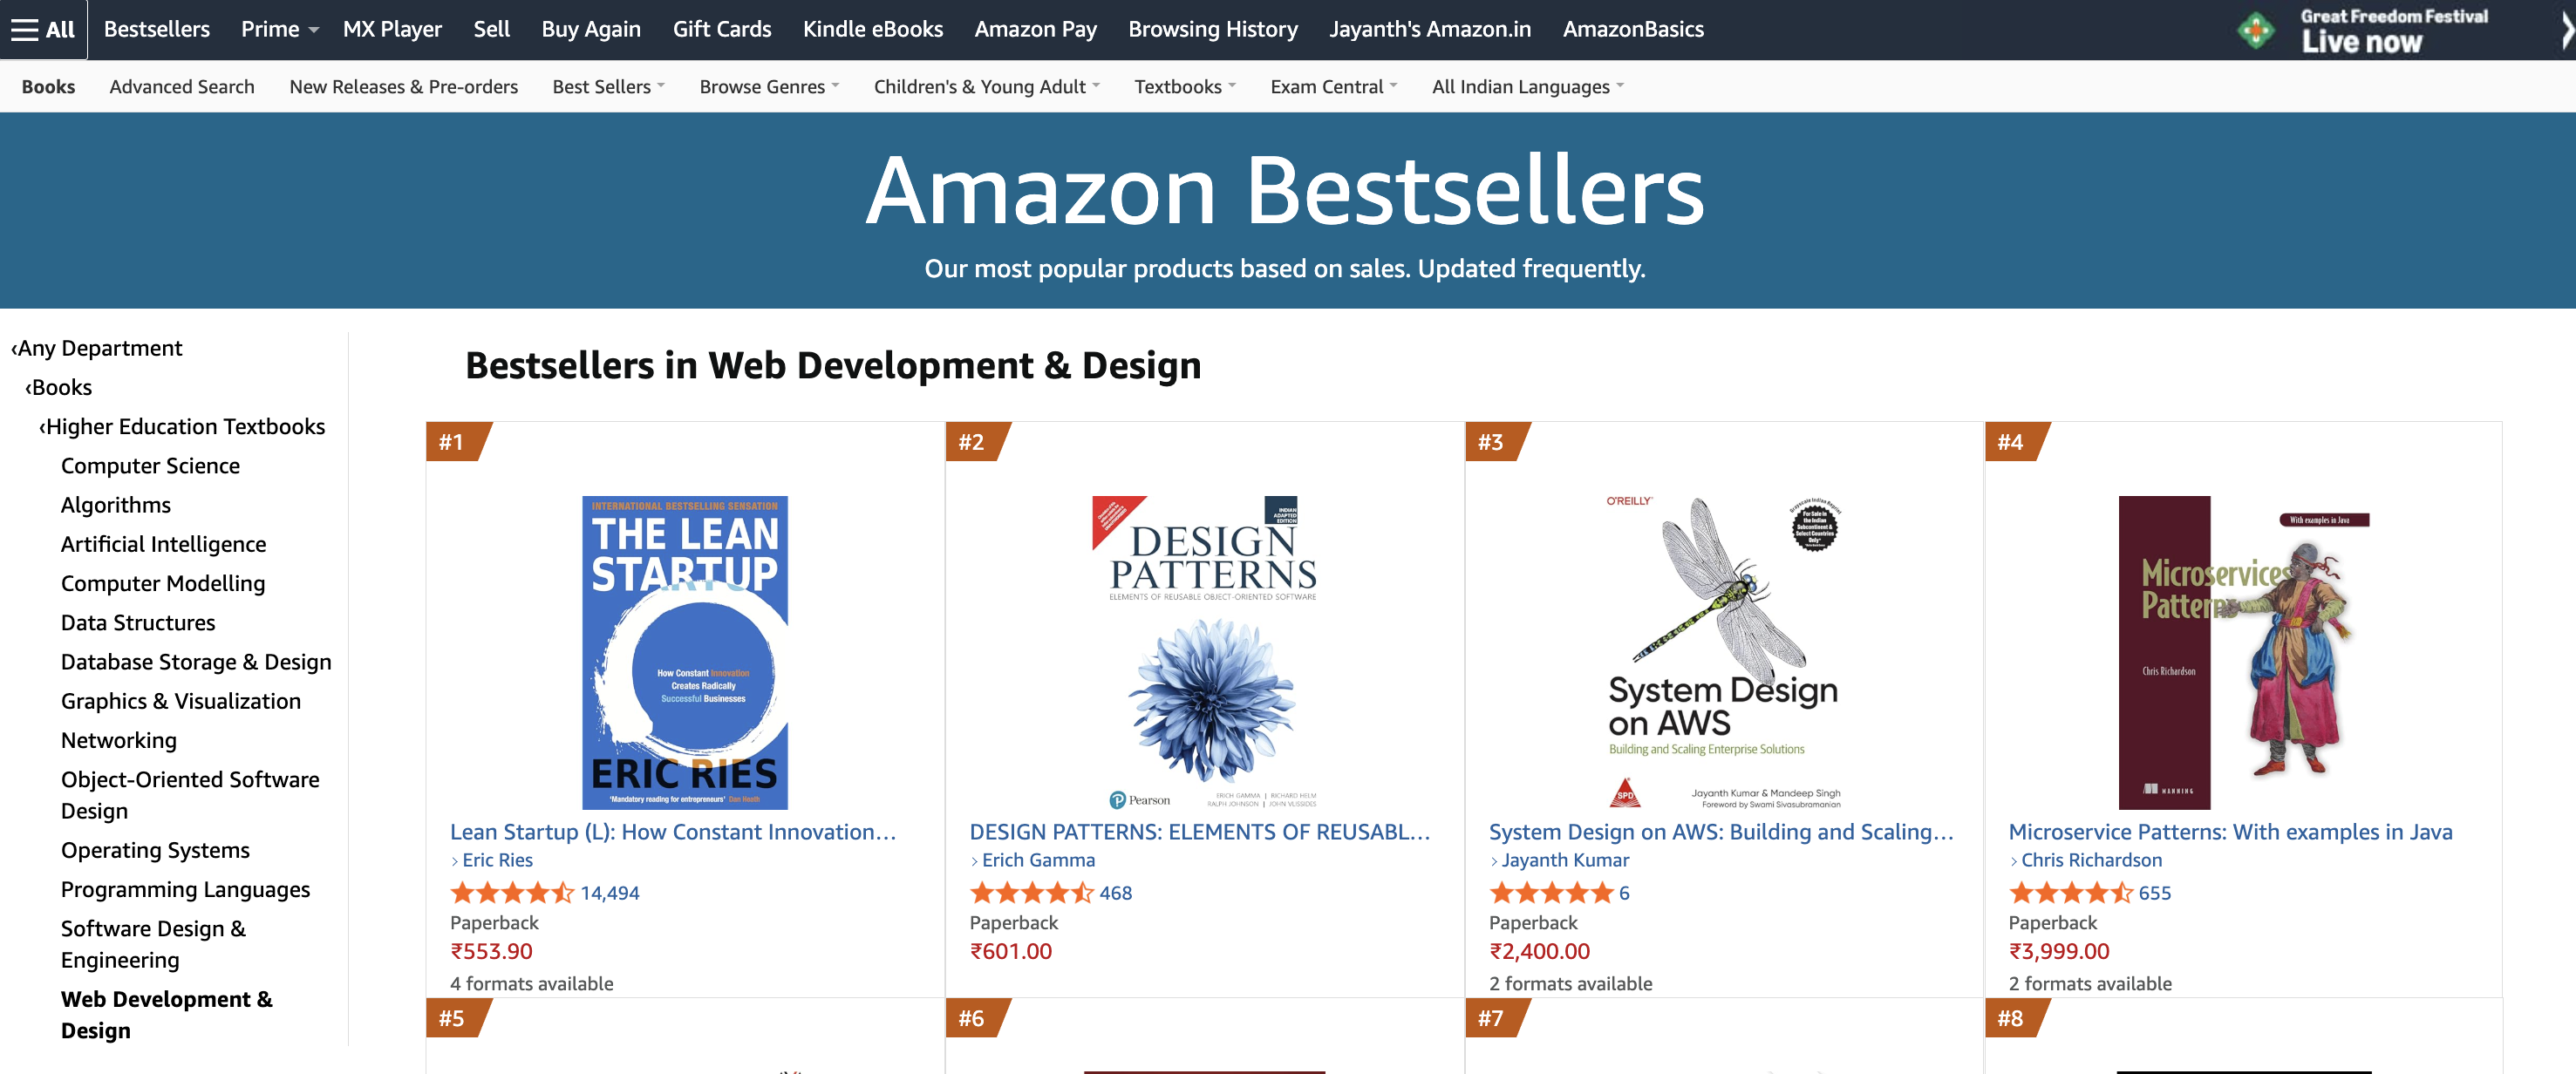Select the Operating Systems category
The image size is (2576, 1074).
pyautogui.click(x=155, y=850)
